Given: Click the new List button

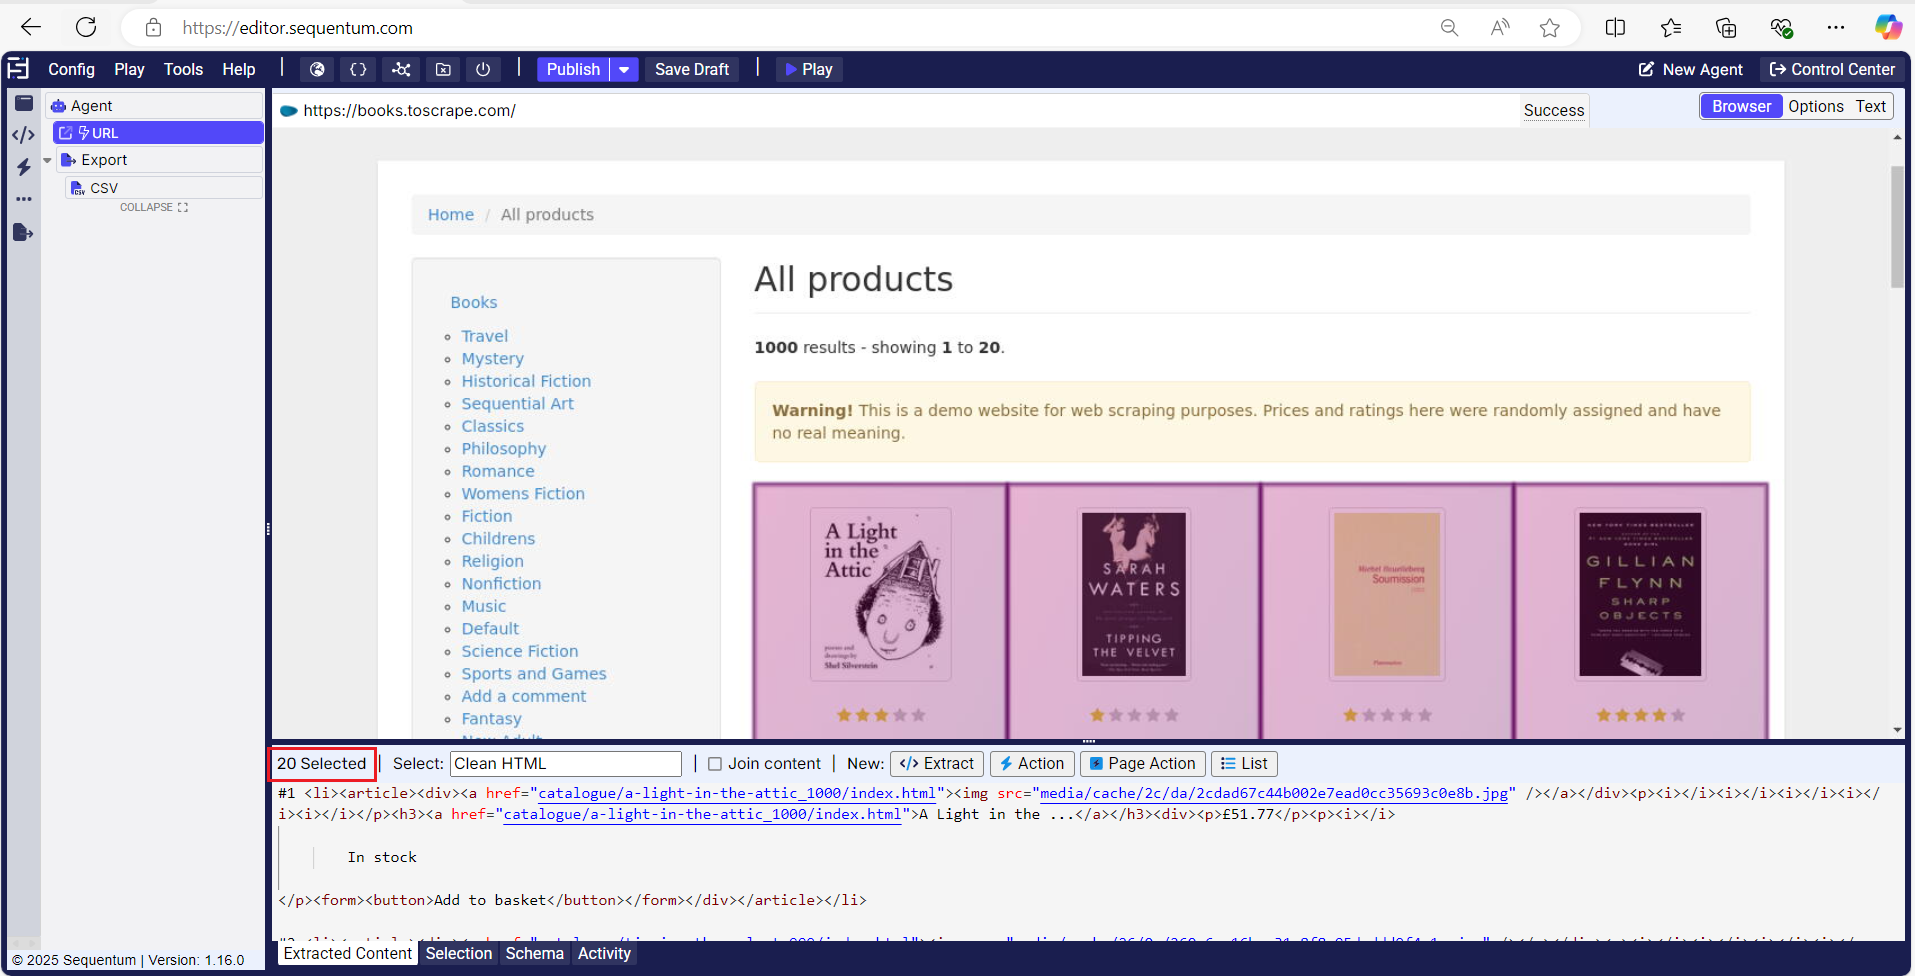Looking at the screenshot, I should tap(1244, 764).
